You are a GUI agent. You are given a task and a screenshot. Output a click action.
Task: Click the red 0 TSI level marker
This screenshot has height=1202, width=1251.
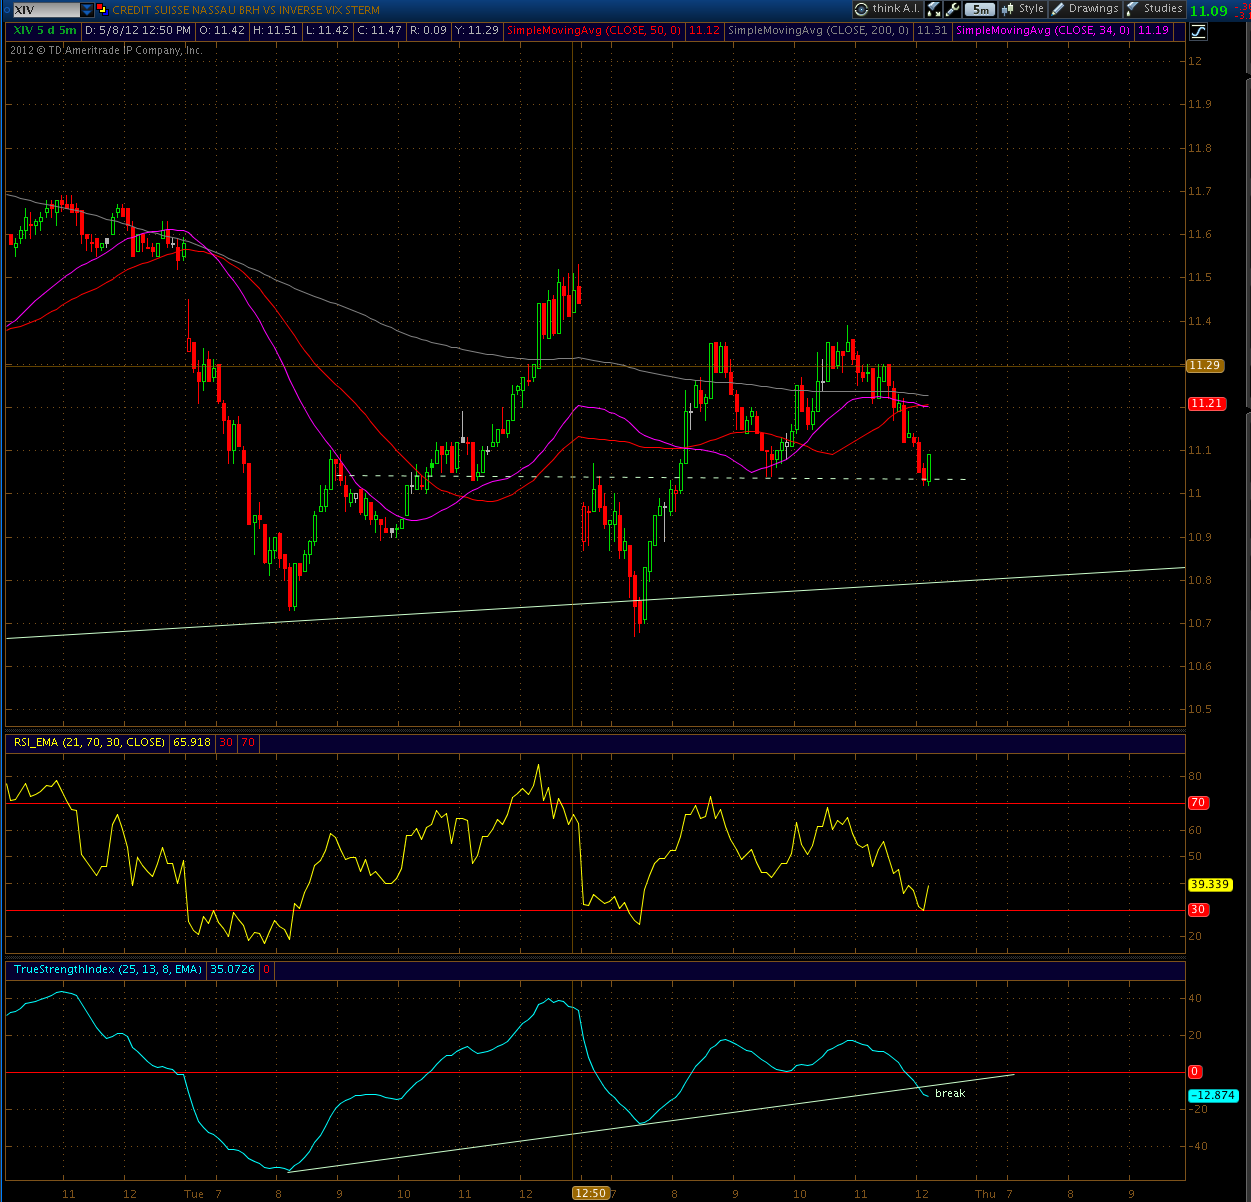1194,1072
